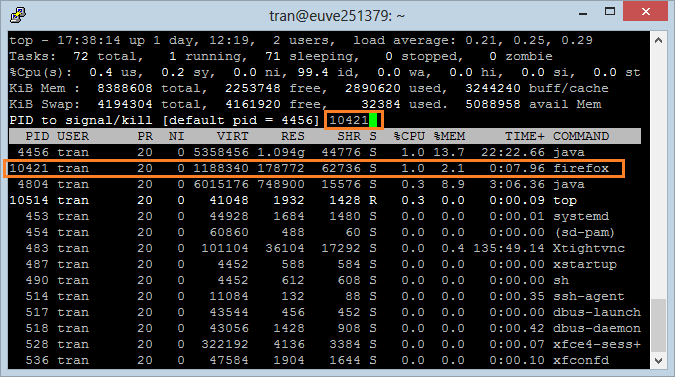Click the %CPU column header
Viewport: 675px width, 377px height.
tap(409, 136)
